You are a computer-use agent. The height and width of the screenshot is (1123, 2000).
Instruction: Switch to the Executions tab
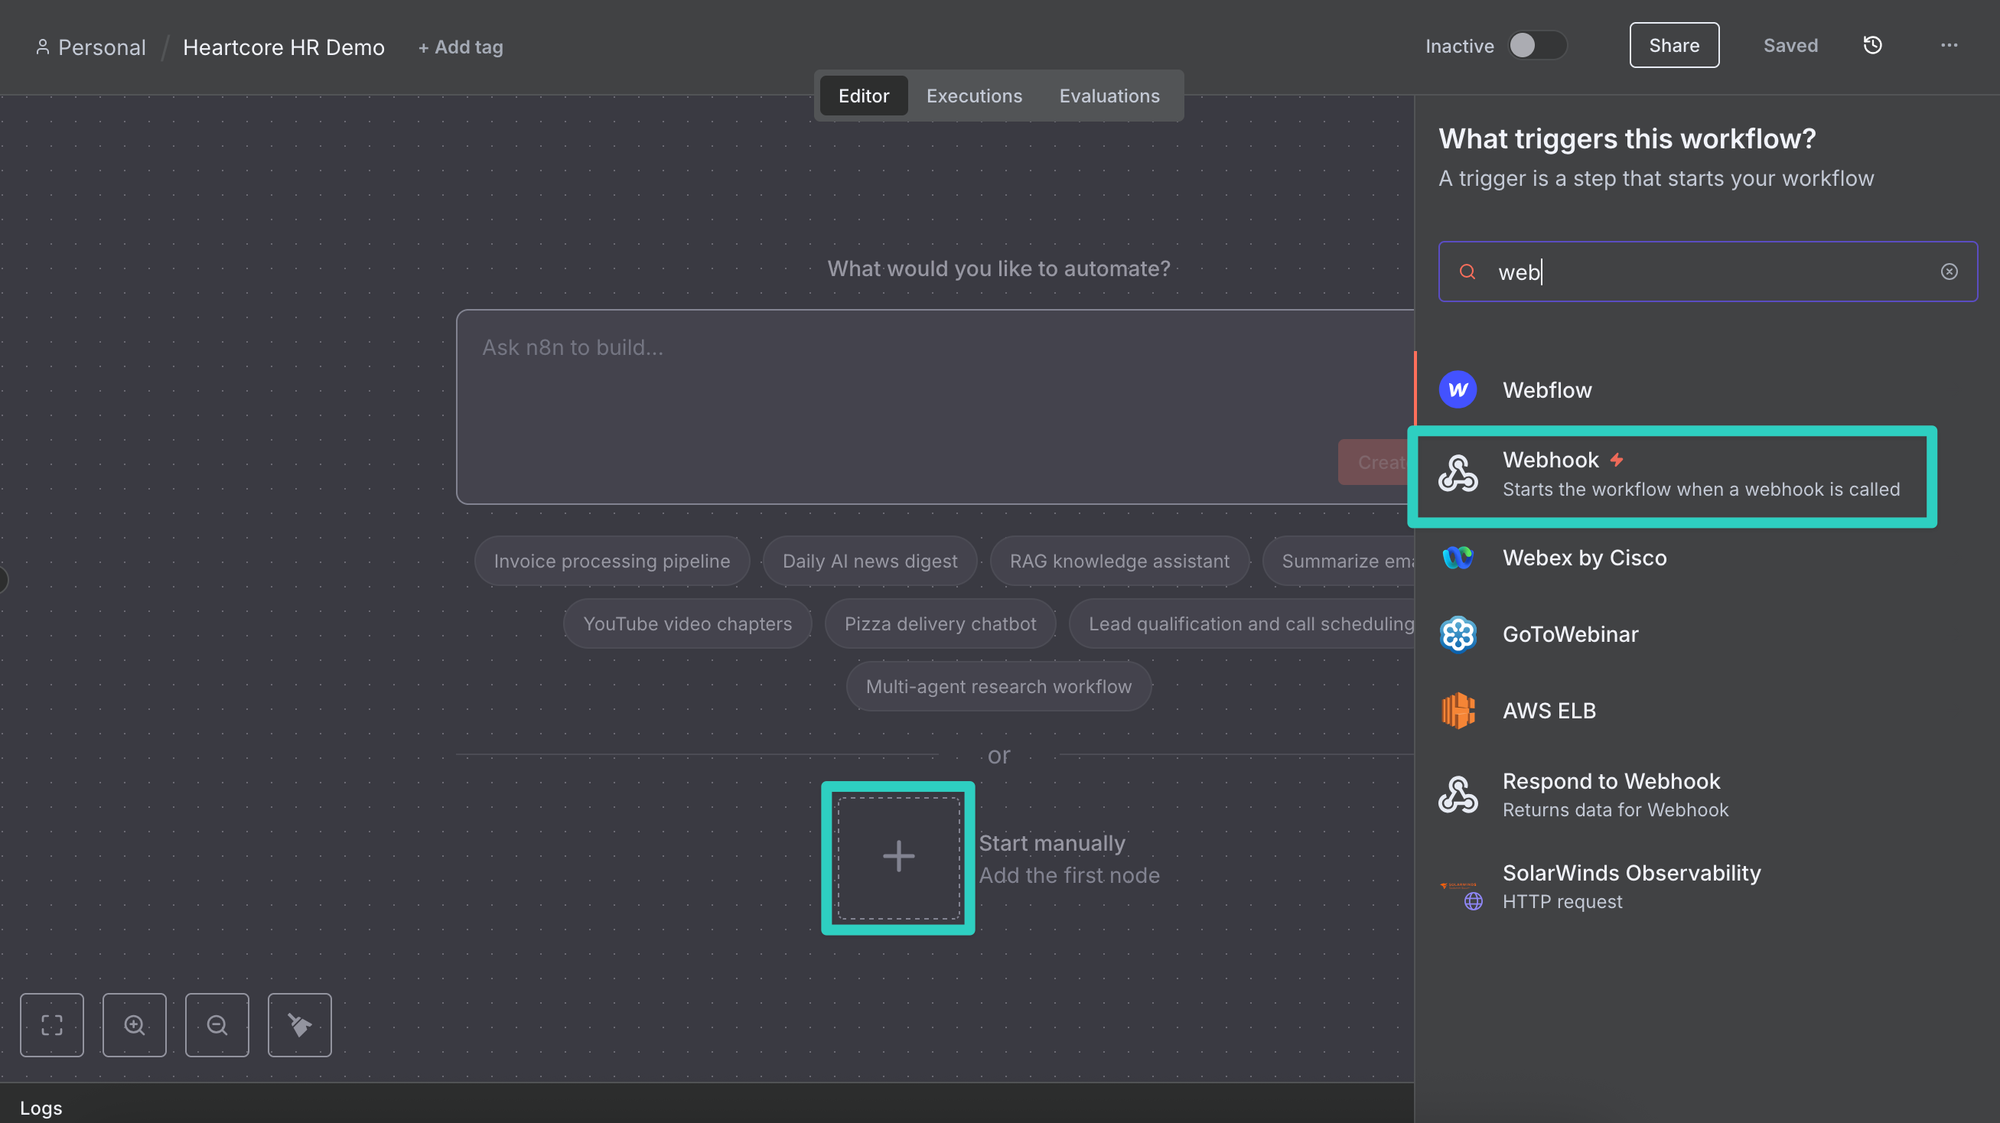click(974, 96)
